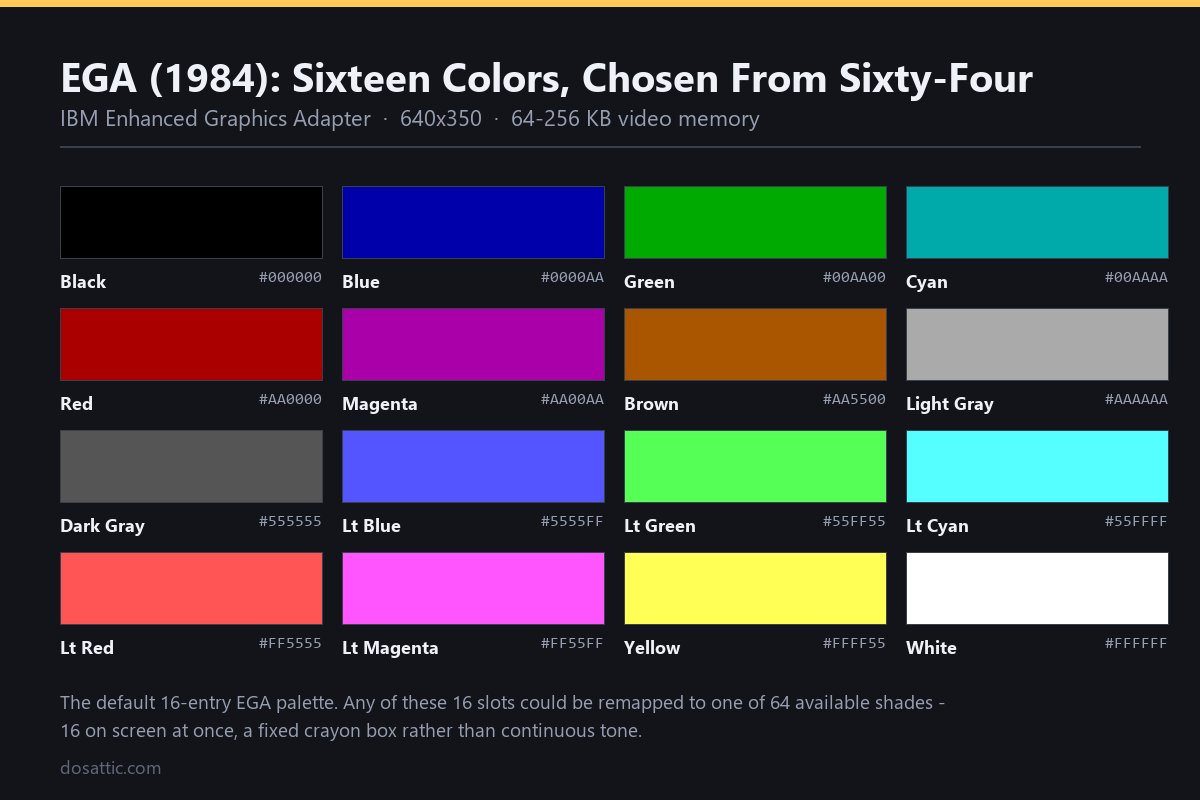Viewport: 1200px width, 800px height.
Task: Choose the White color swatch
Action: (x=1037, y=588)
